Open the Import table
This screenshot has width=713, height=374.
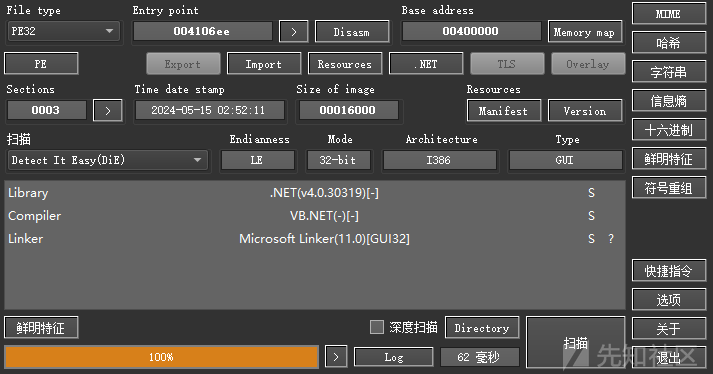(264, 64)
